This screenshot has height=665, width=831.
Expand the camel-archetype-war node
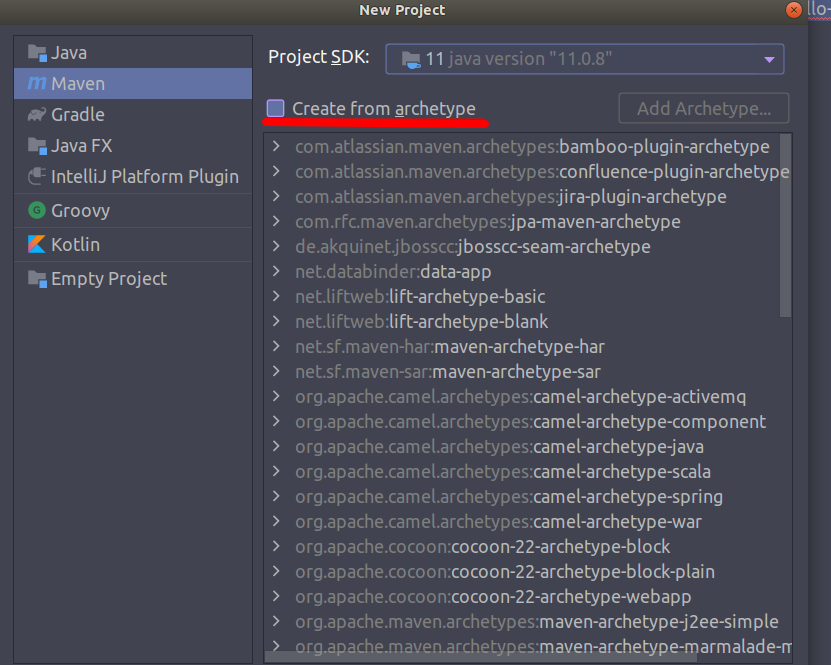point(276,521)
